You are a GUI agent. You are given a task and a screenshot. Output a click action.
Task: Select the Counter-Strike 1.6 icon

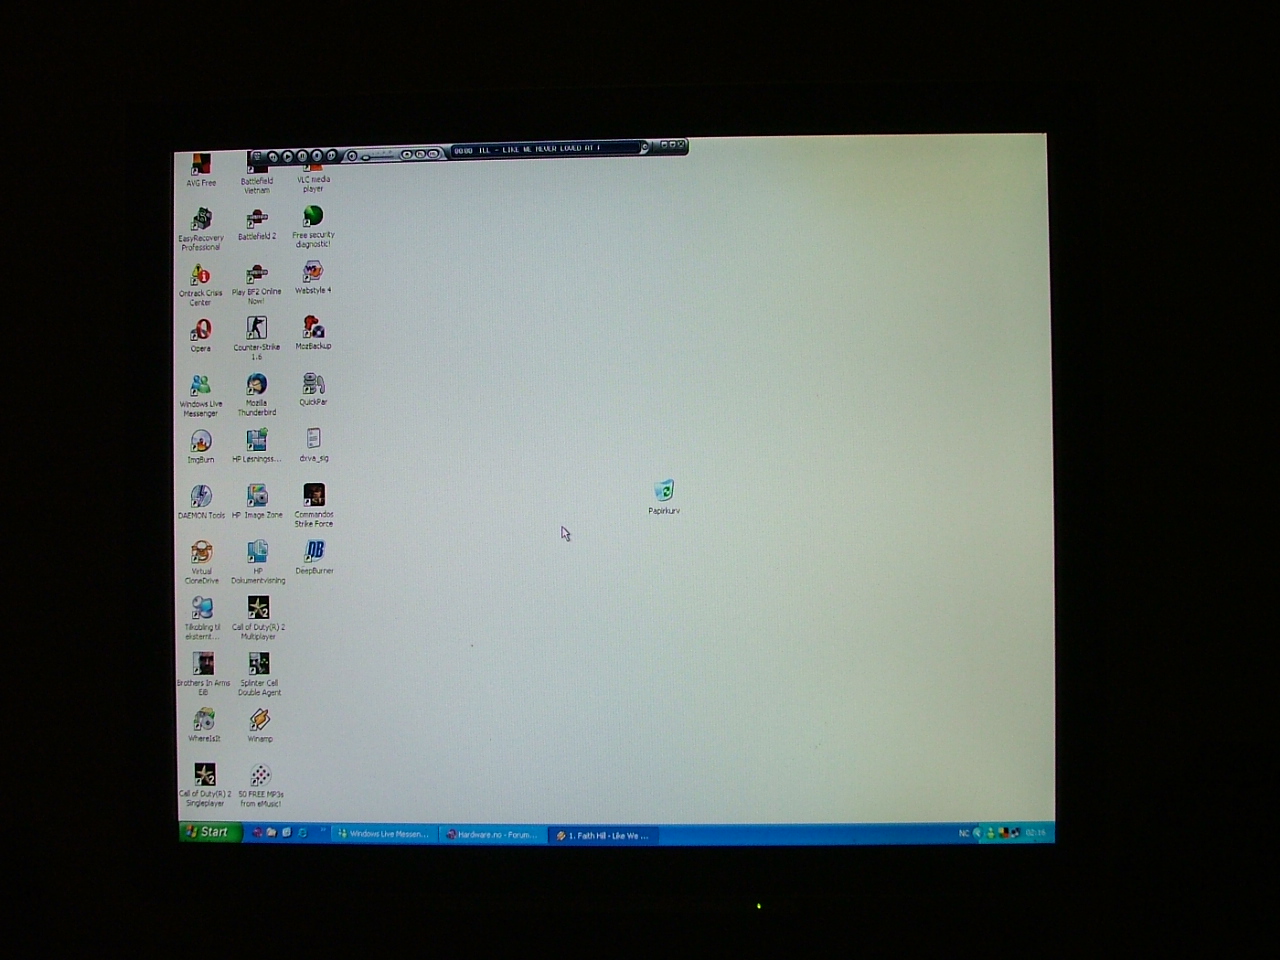pyautogui.click(x=257, y=339)
